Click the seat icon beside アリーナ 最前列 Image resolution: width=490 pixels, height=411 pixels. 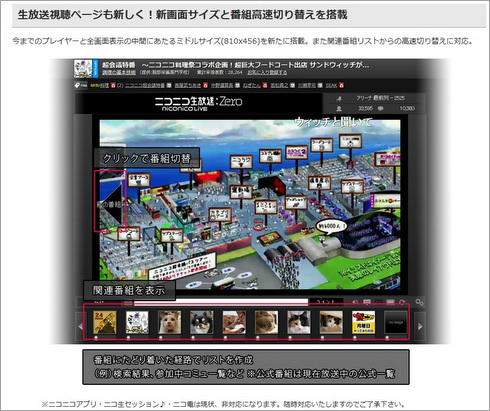[339, 98]
